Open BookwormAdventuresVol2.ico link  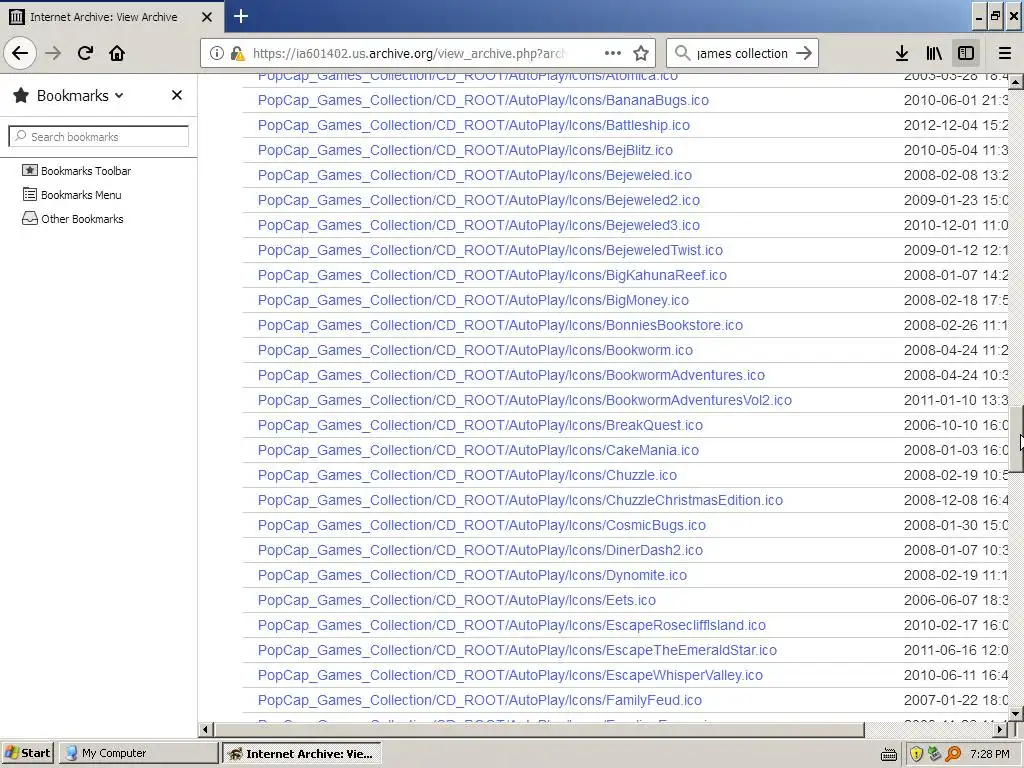click(x=525, y=400)
